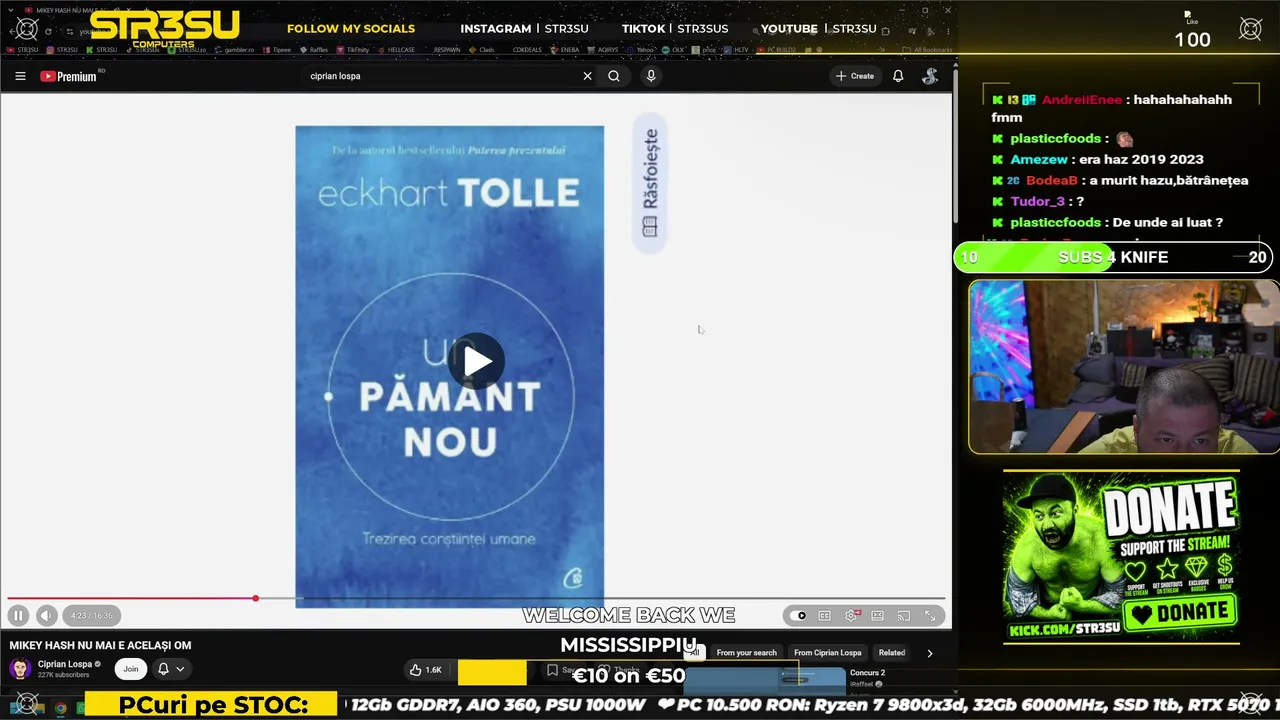Click the 4:23 / 16:36 time display
Screen dimensions: 1280x720
(x=92, y=616)
